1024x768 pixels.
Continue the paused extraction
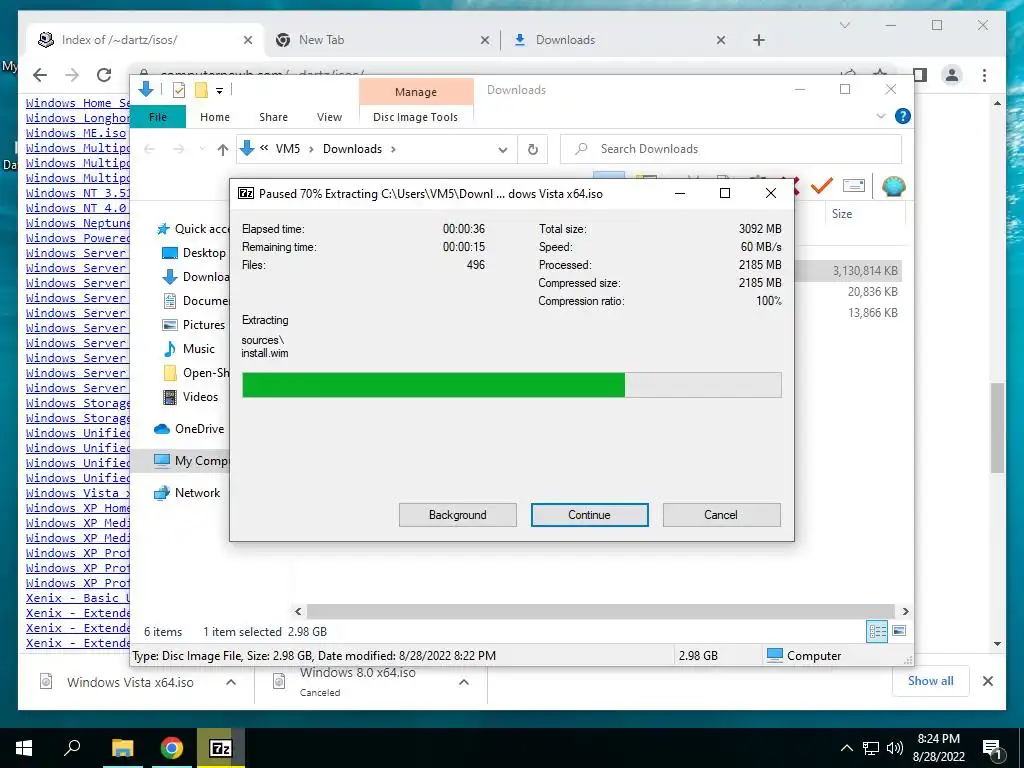click(x=589, y=515)
